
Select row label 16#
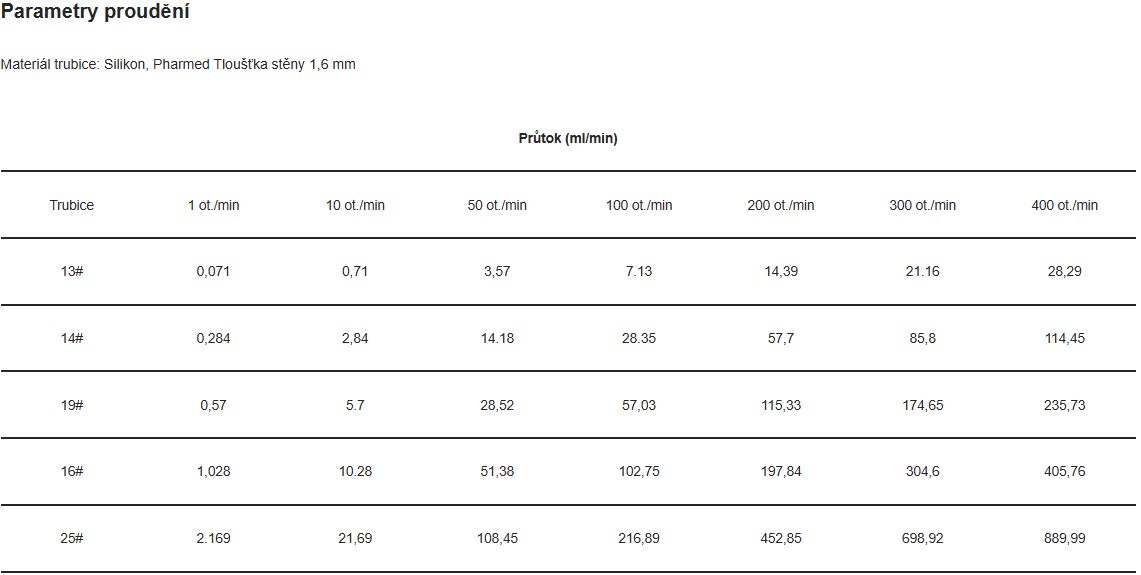tap(71, 472)
